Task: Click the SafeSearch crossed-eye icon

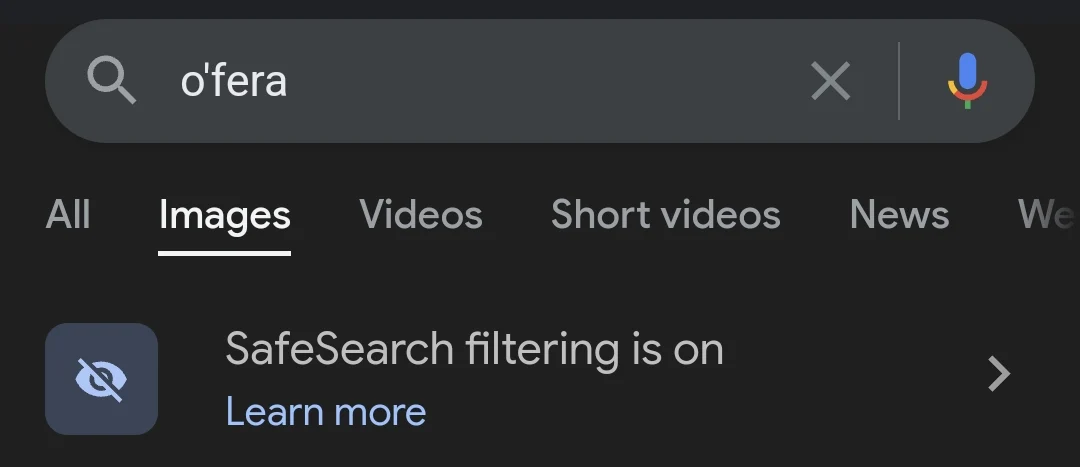Action: tap(101, 379)
